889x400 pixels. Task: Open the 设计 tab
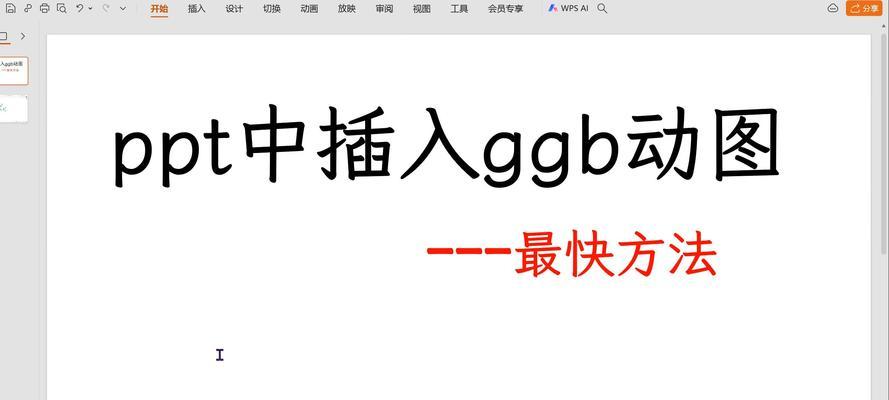coord(234,9)
